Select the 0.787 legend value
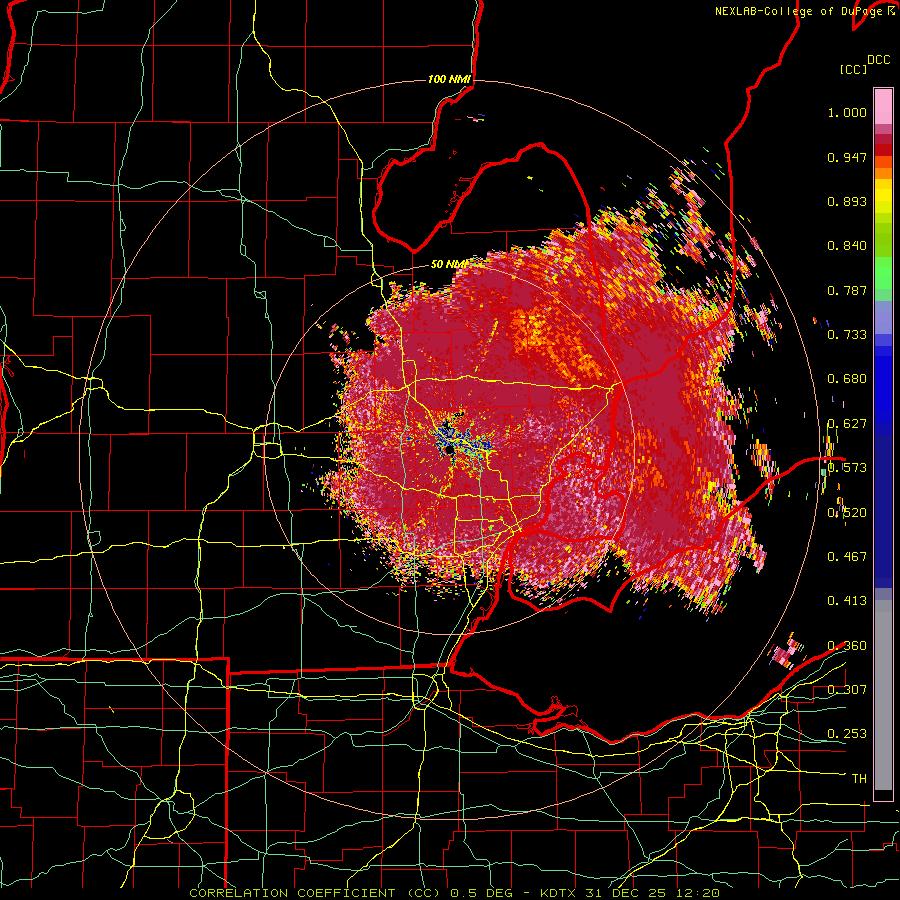Screen dimensions: 900x900 847,290
